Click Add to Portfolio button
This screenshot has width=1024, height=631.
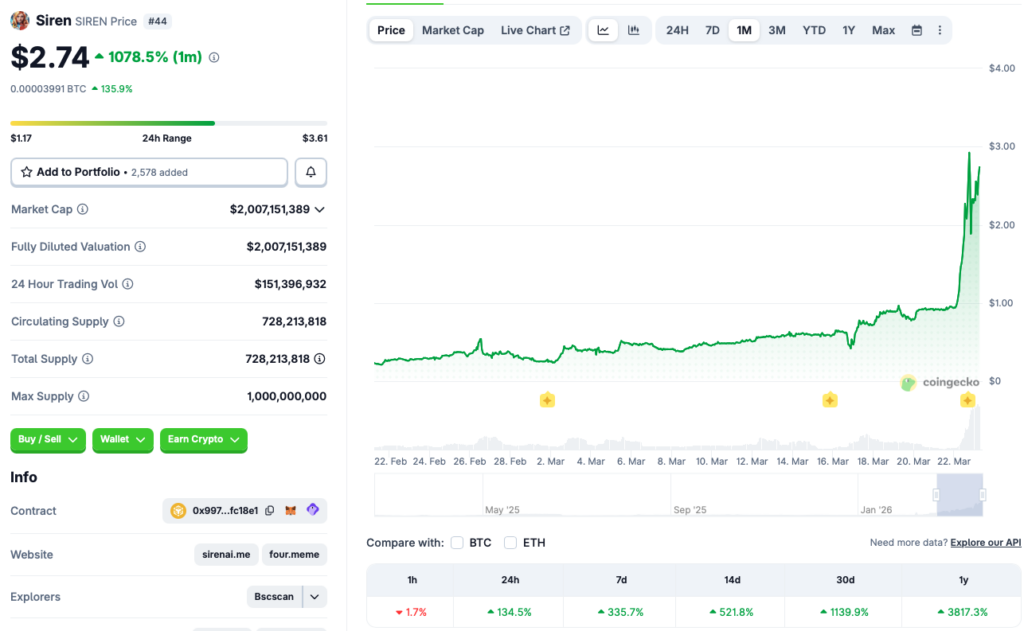pyautogui.click(x=149, y=172)
